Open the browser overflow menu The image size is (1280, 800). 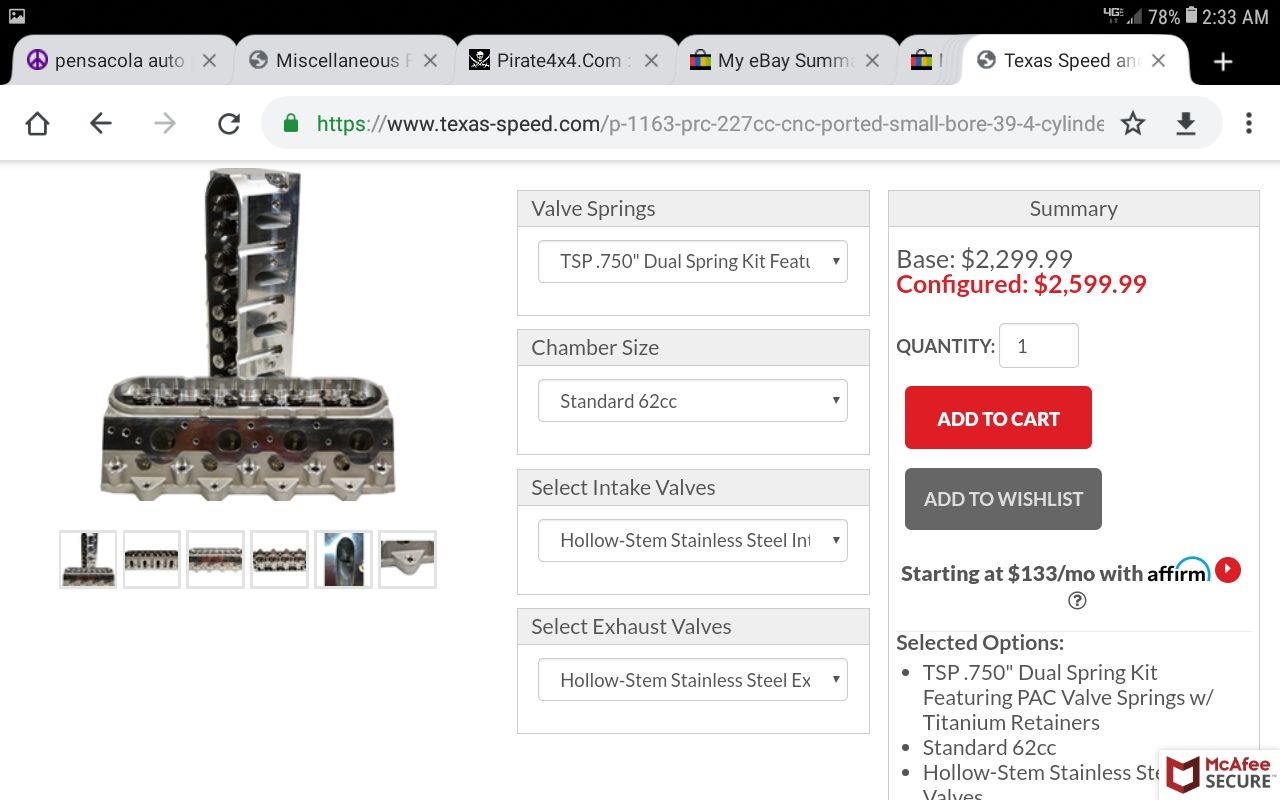[x=1248, y=123]
